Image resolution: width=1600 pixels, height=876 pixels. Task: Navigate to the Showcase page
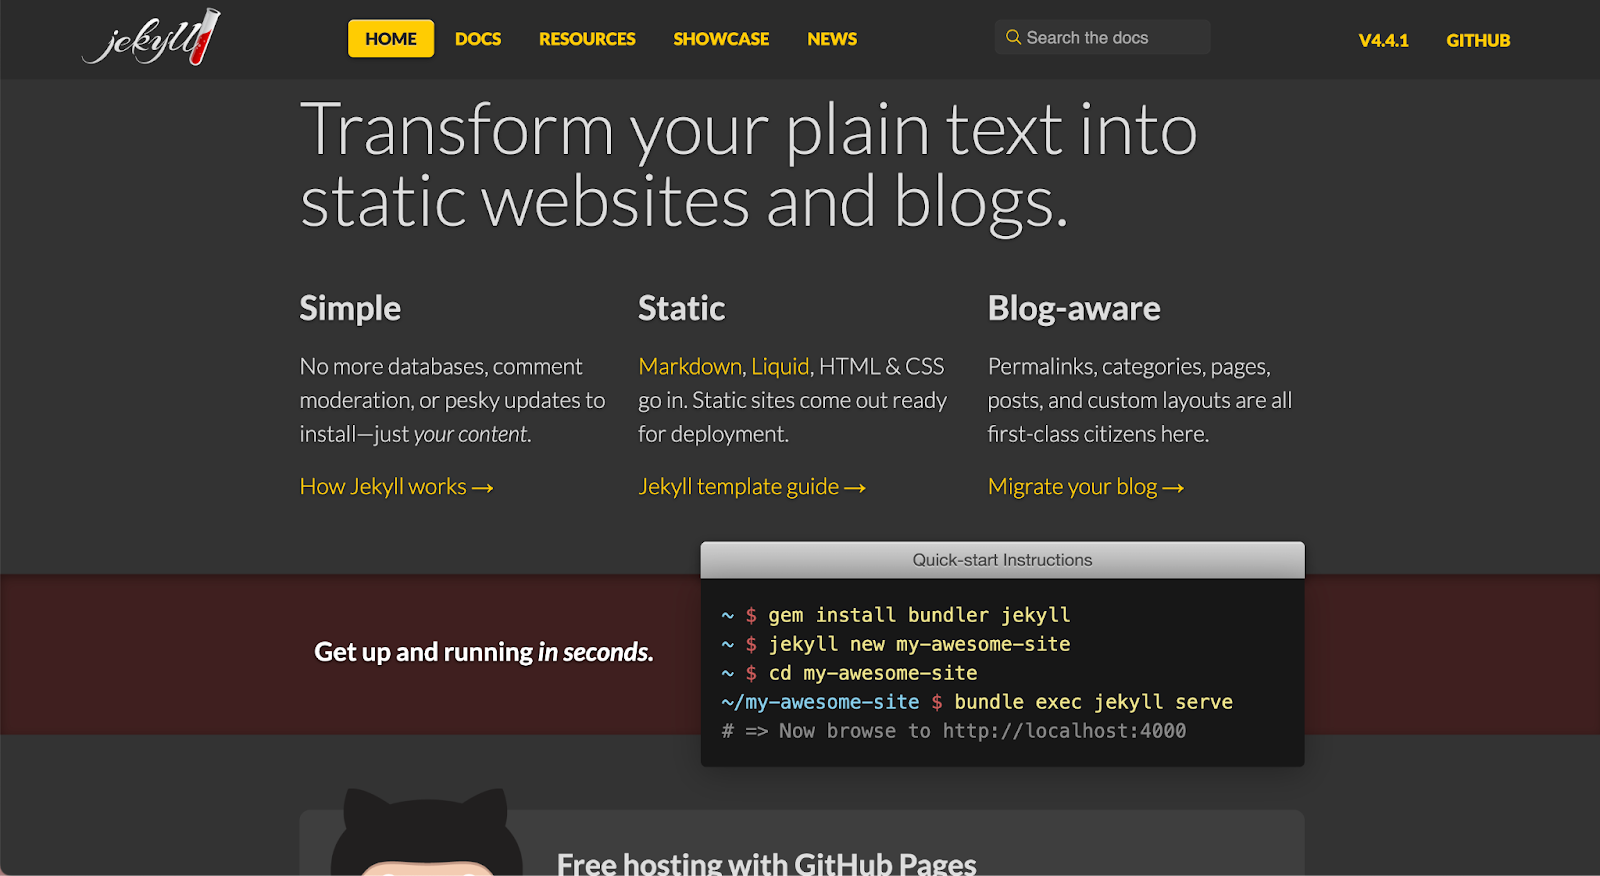721,39
